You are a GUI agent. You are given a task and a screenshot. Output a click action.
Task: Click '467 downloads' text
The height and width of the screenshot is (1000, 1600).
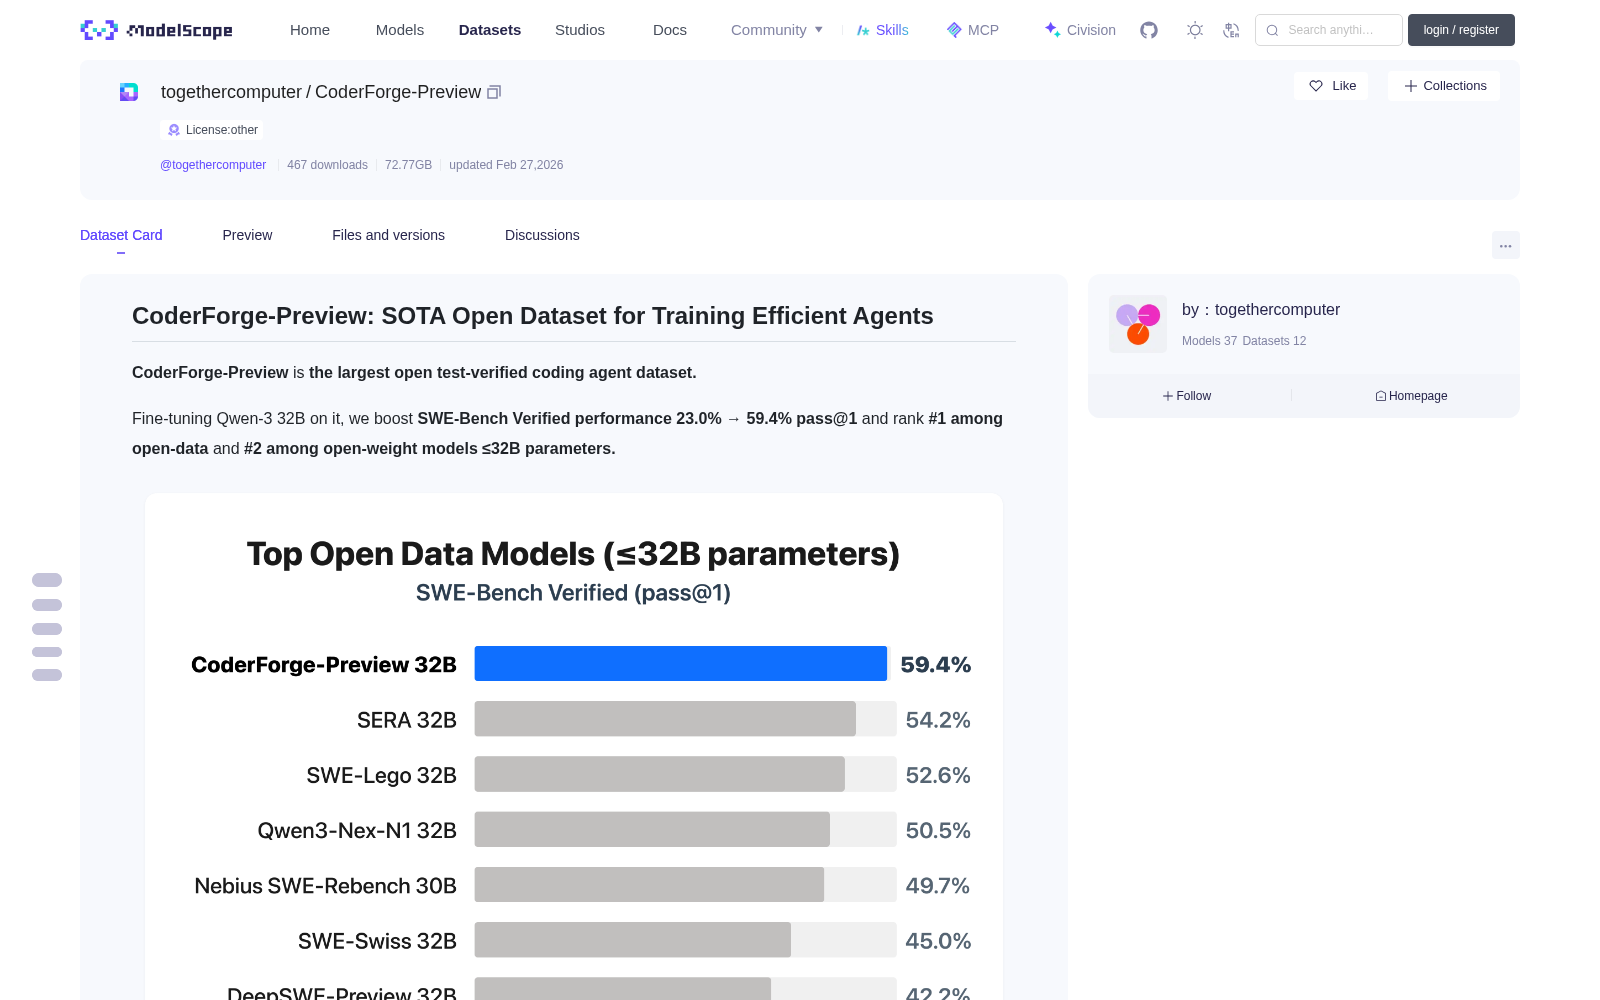[x=327, y=165]
